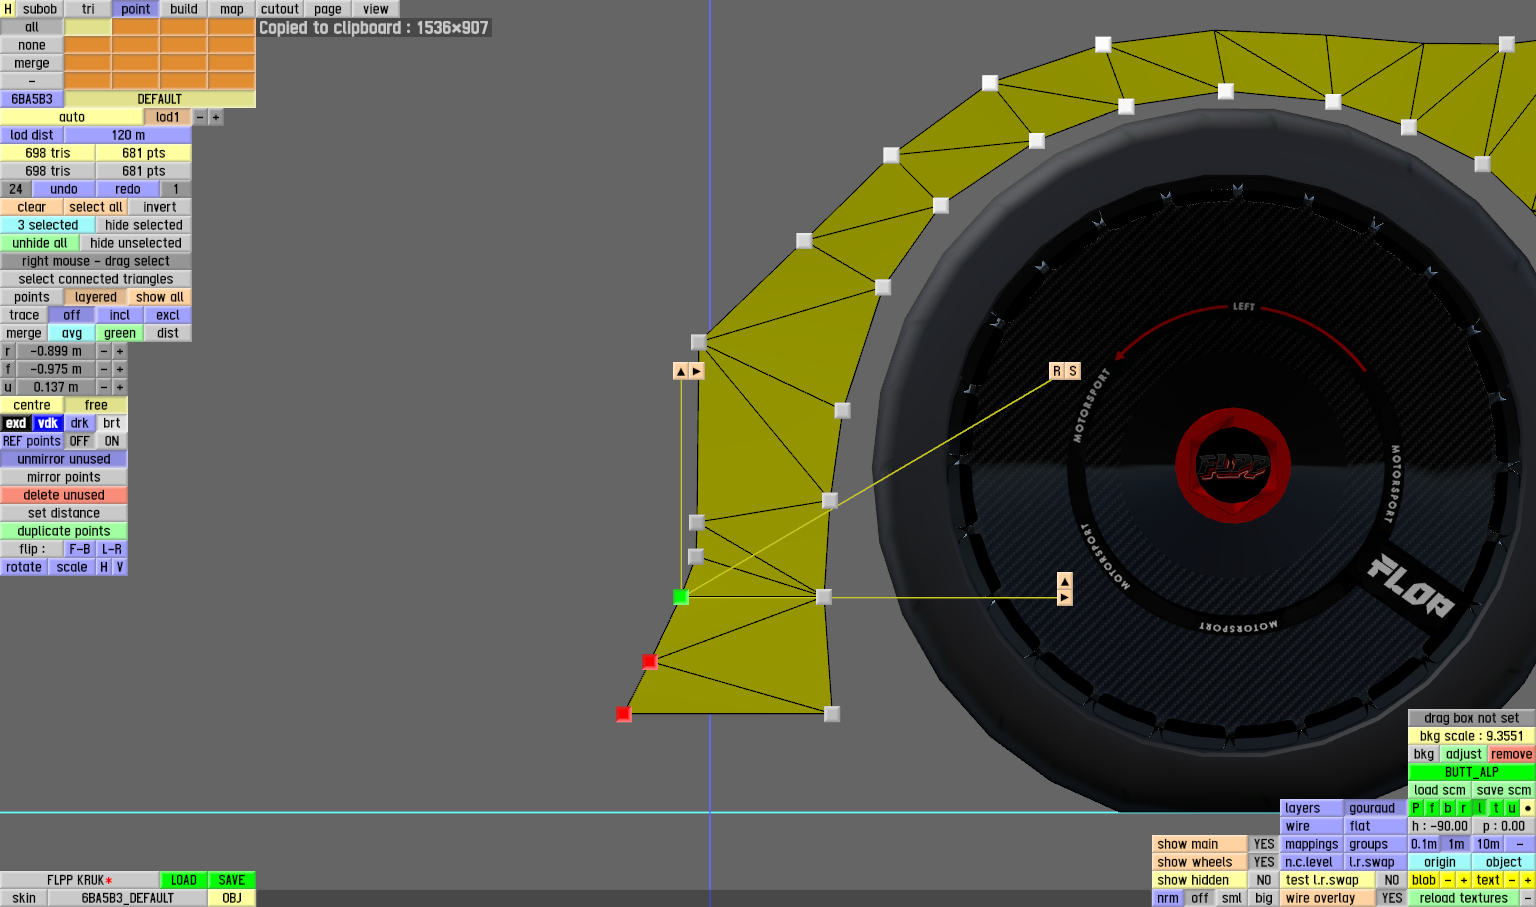This screenshot has width=1536, height=907.
Task: Open the tri tab
Action: tap(88, 9)
